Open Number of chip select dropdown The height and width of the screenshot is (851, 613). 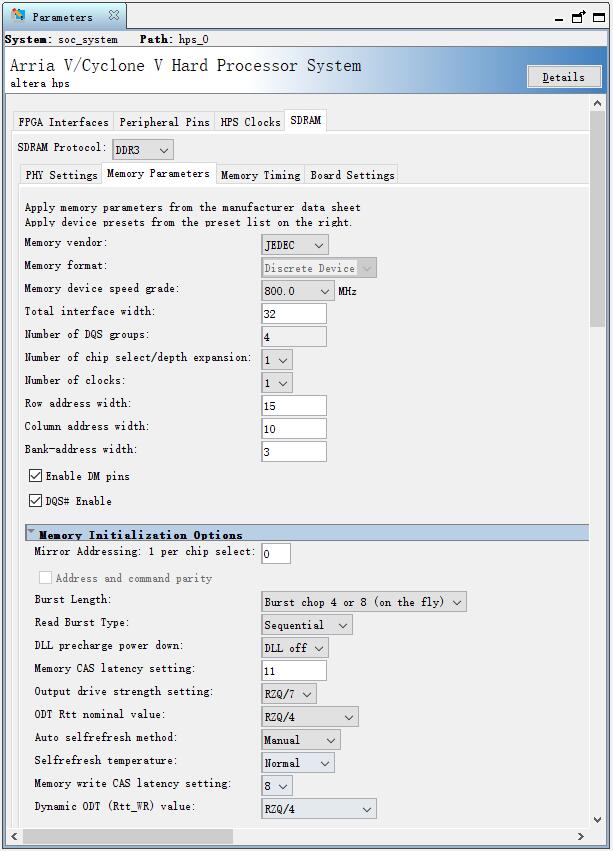pos(277,360)
